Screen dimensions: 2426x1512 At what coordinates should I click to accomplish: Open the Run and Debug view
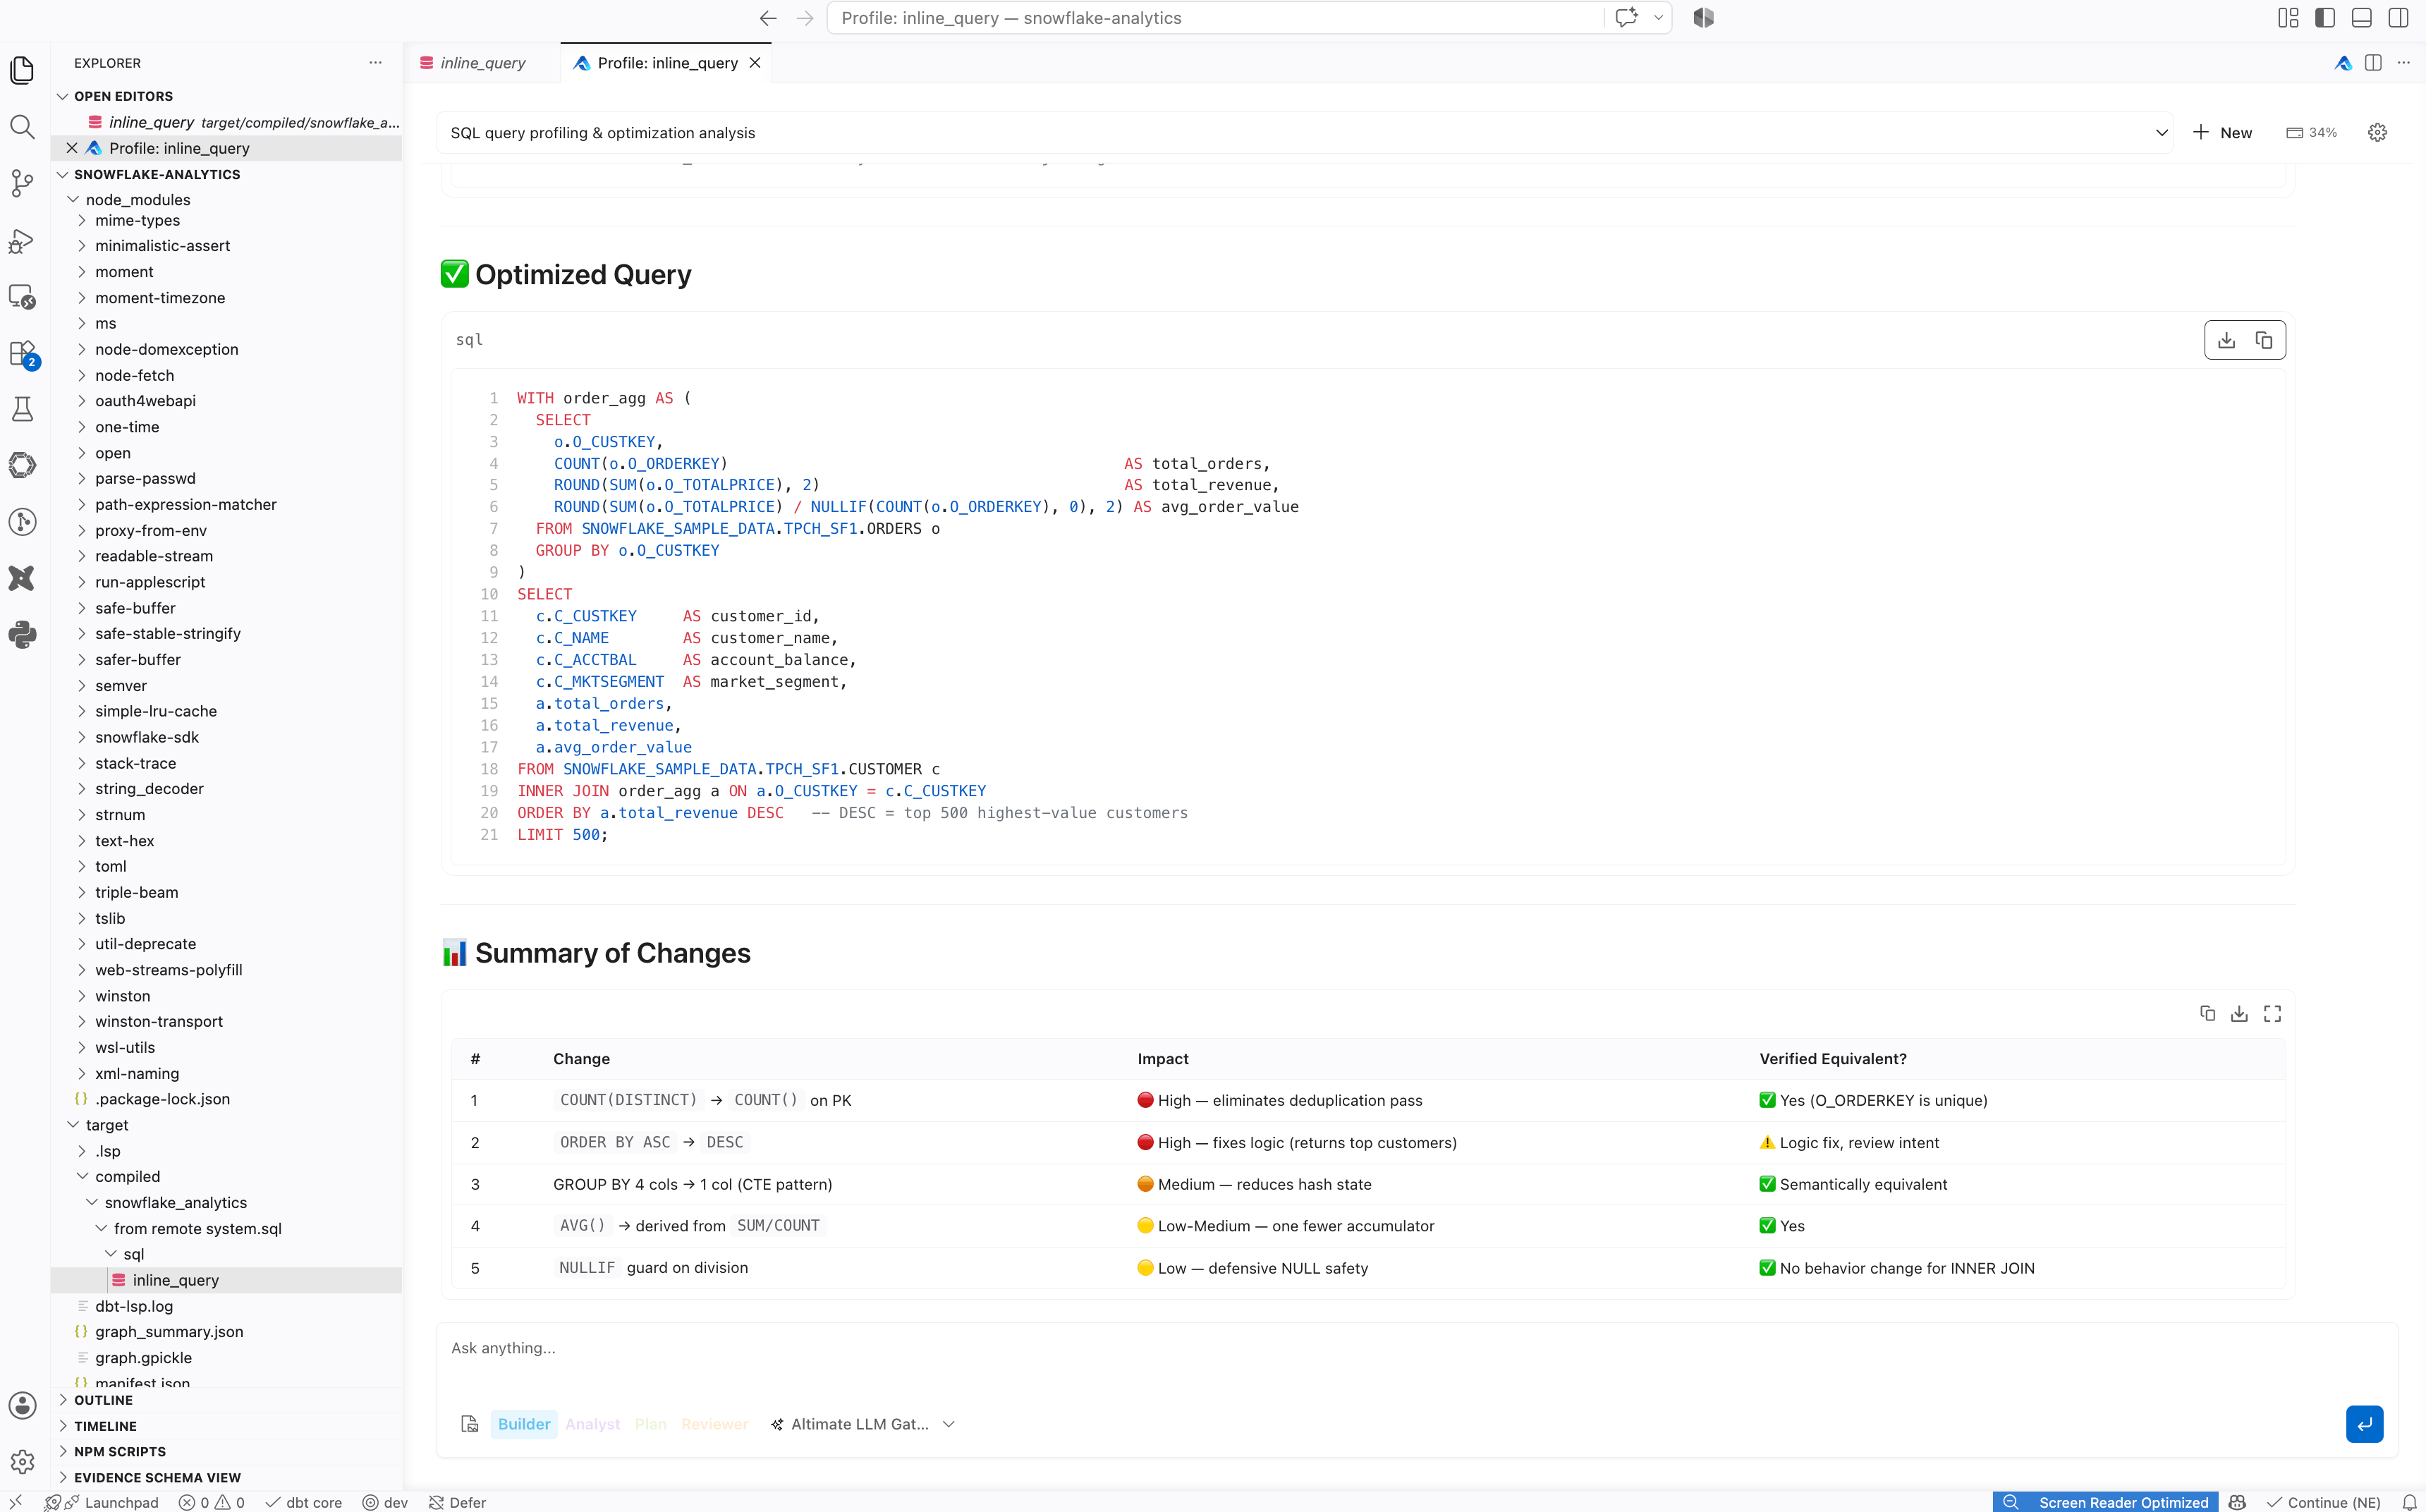tap(22, 240)
